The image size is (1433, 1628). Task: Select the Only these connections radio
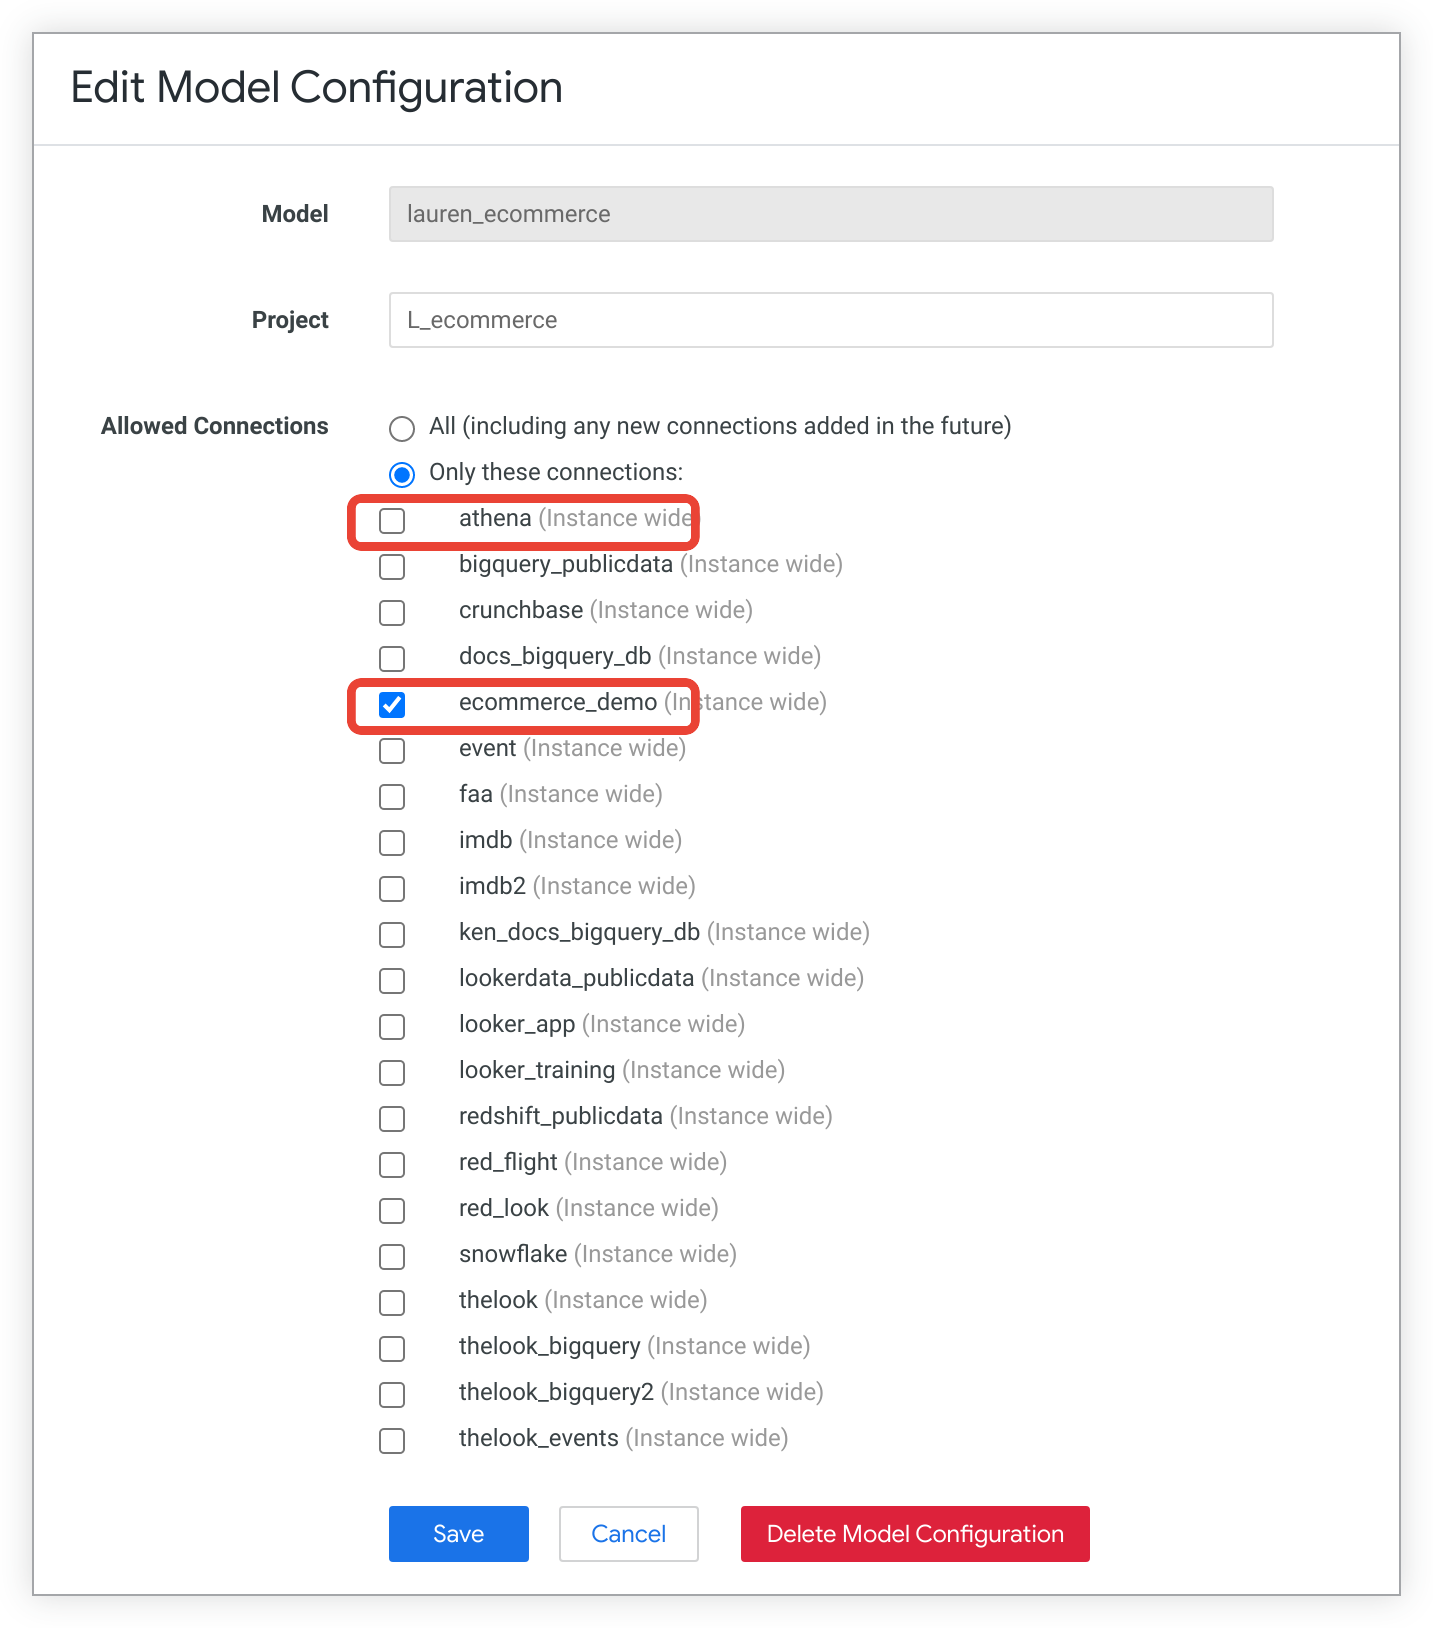click(x=402, y=474)
